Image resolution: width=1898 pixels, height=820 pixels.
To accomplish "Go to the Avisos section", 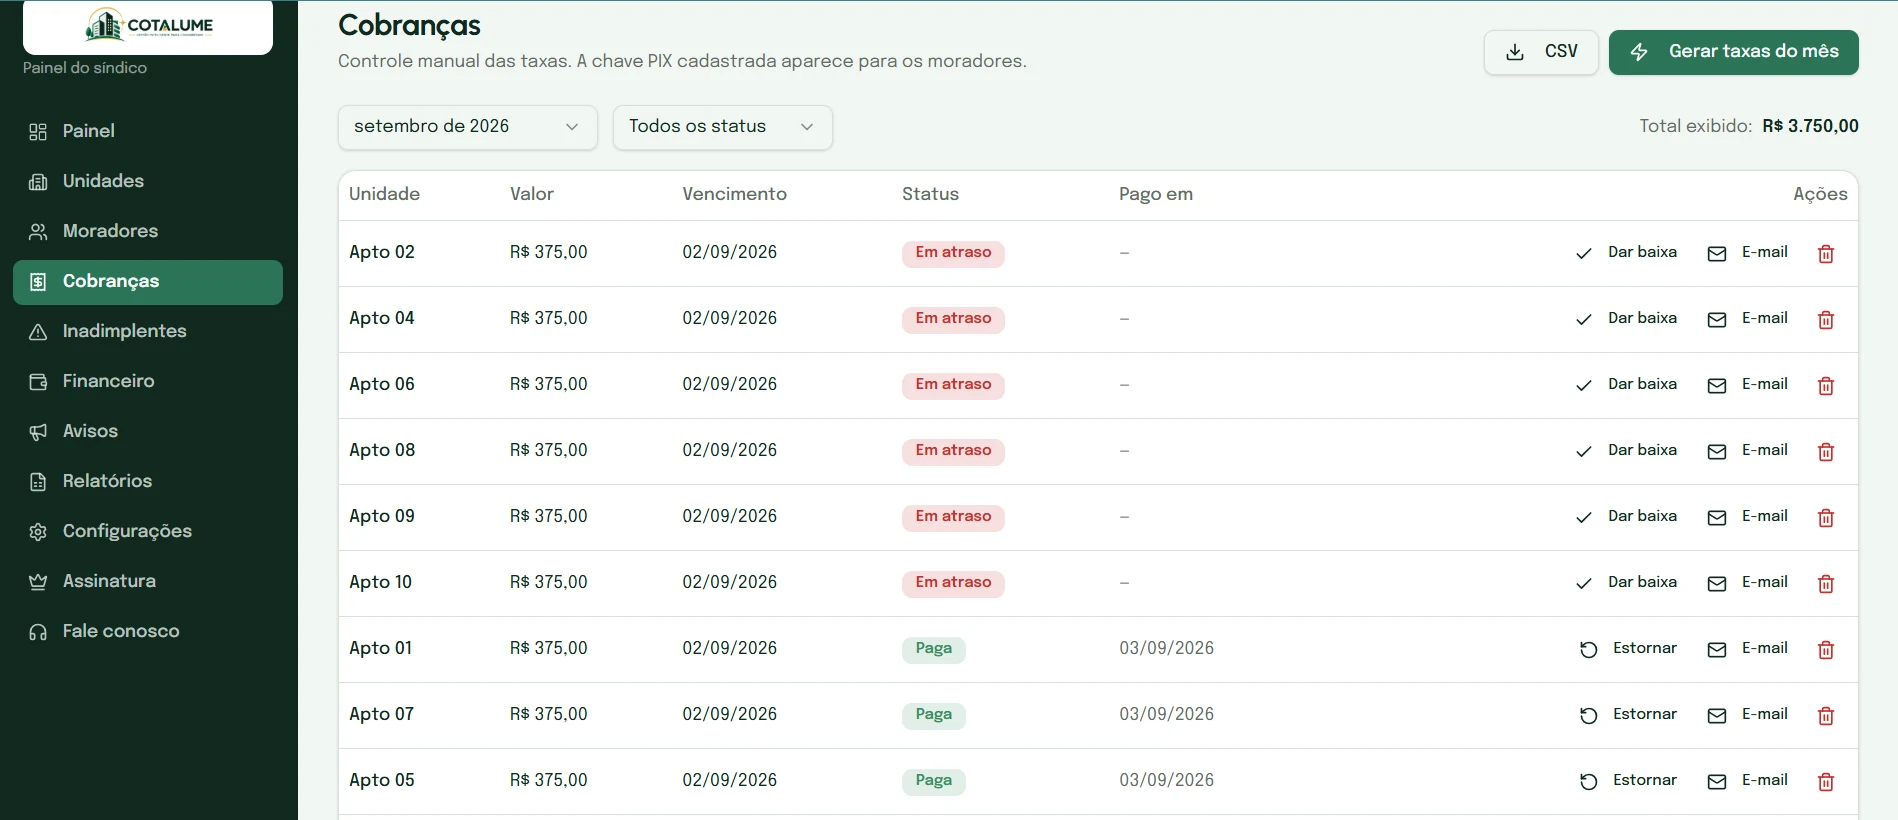I will 148,431.
